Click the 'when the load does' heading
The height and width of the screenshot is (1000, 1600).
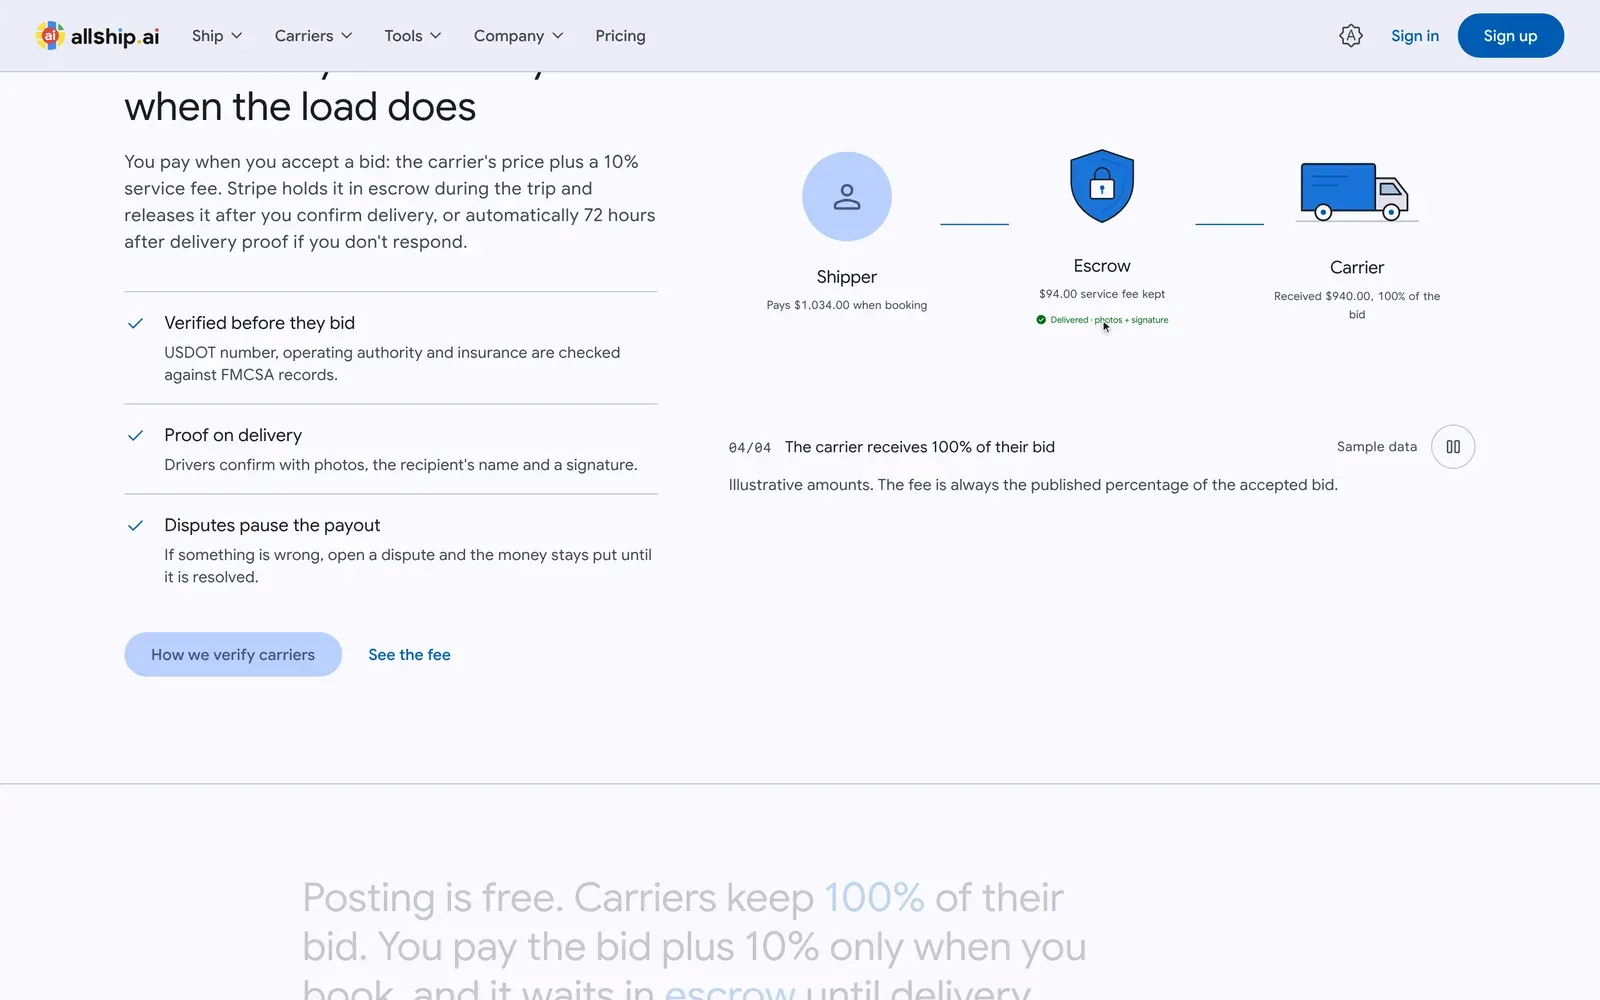[300, 107]
